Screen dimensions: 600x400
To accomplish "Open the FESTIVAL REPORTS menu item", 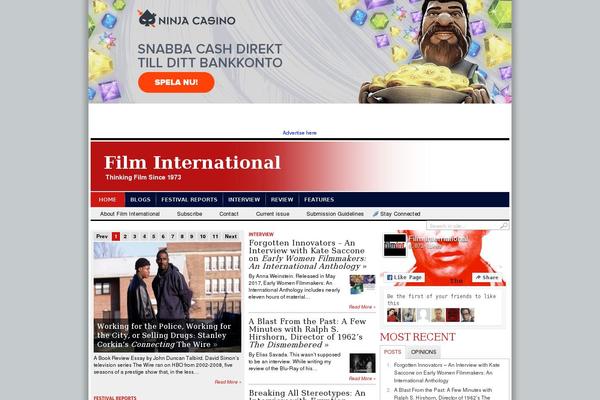I will 189,199.
